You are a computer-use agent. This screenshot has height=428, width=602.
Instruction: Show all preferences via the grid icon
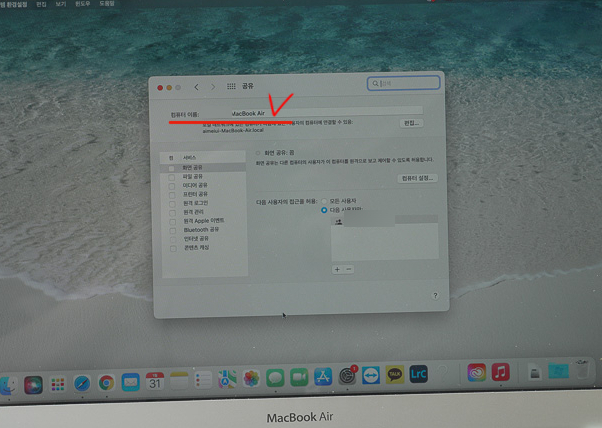[x=231, y=86]
